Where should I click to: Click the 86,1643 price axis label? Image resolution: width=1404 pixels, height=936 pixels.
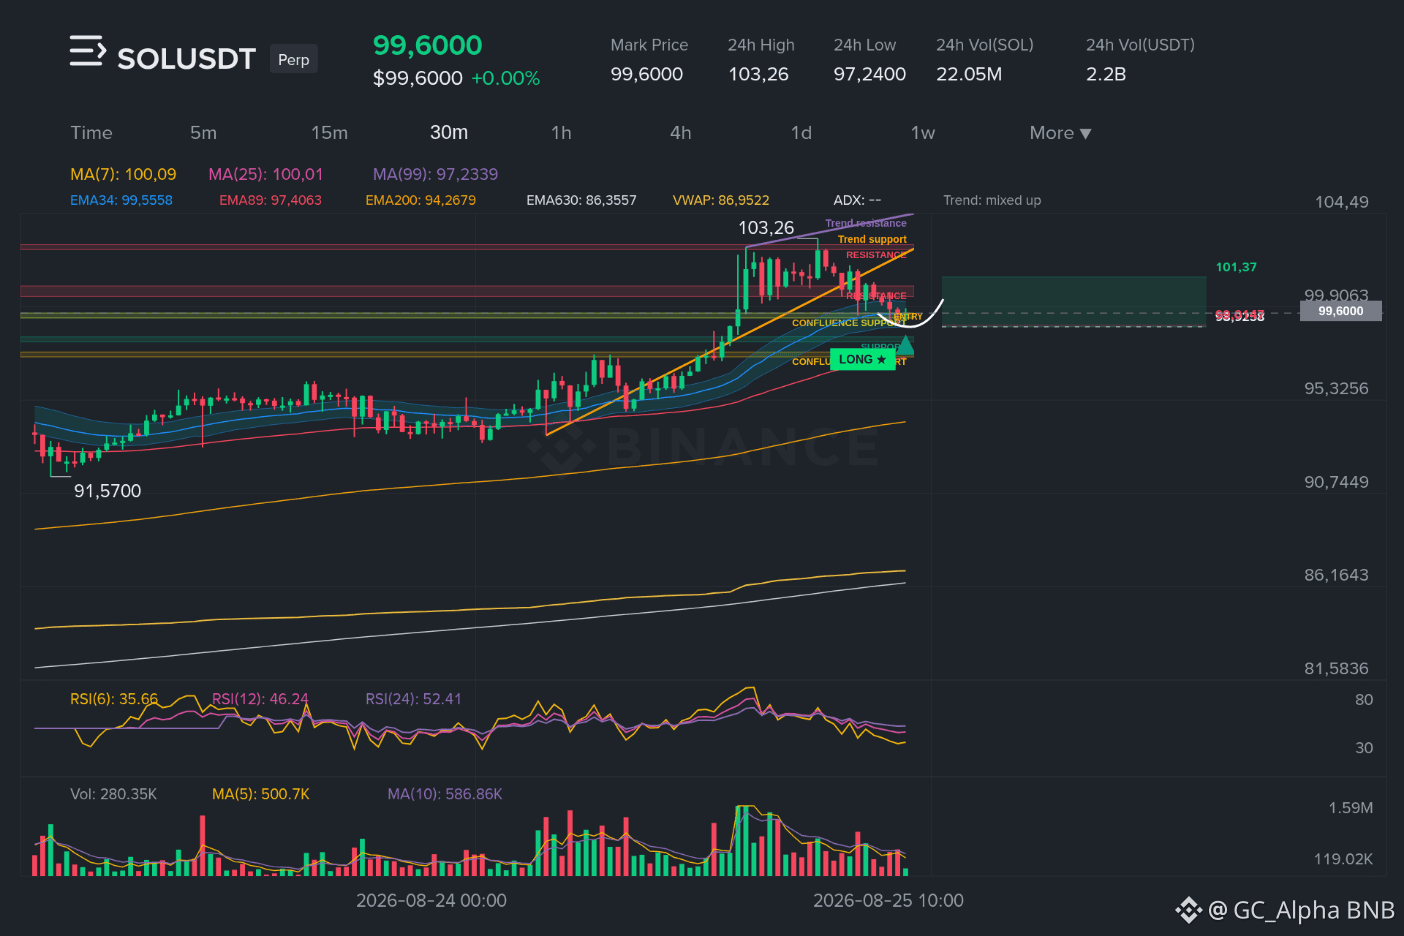click(x=1336, y=575)
